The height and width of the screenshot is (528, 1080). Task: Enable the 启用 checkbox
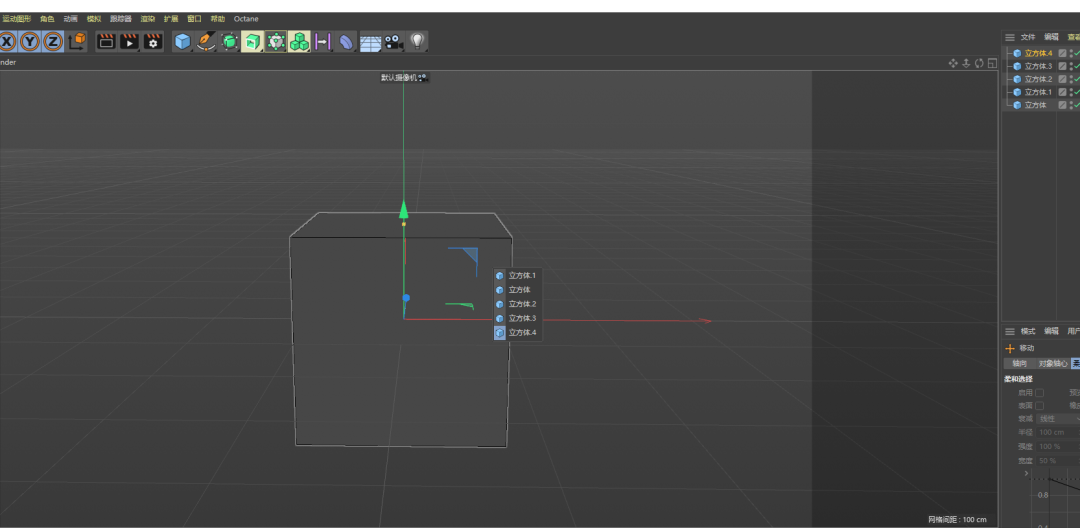point(1040,392)
